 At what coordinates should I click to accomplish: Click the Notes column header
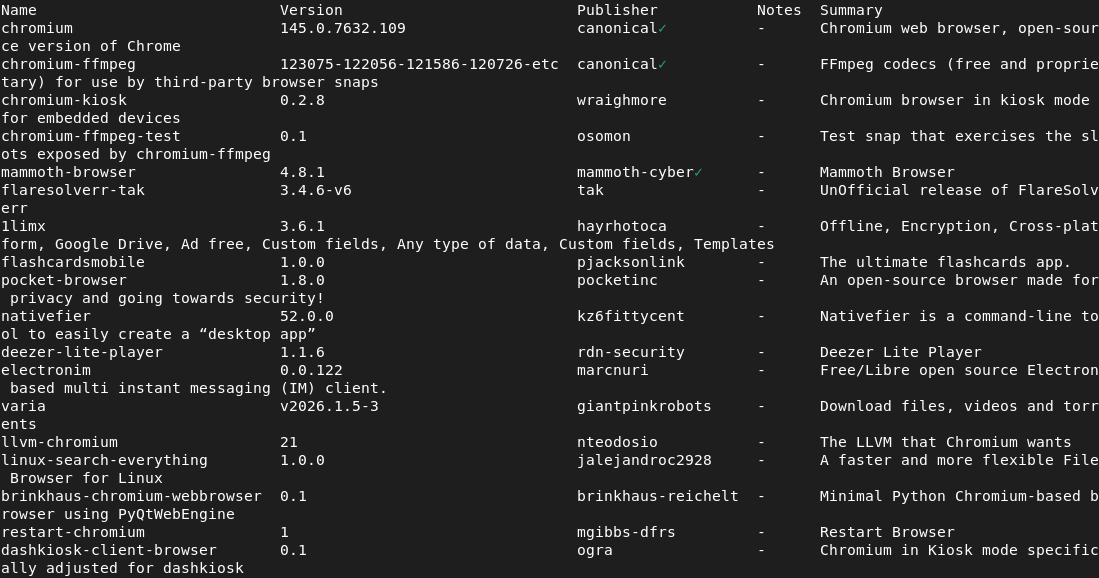(779, 10)
